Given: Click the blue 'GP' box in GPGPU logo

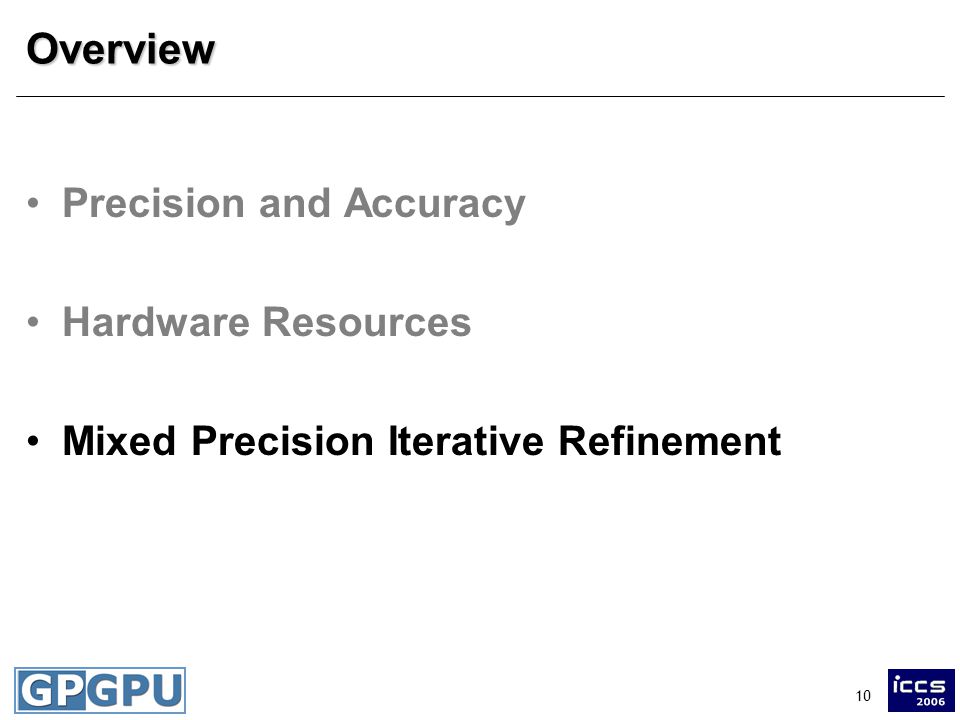Looking at the screenshot, I should coord(52,690).
